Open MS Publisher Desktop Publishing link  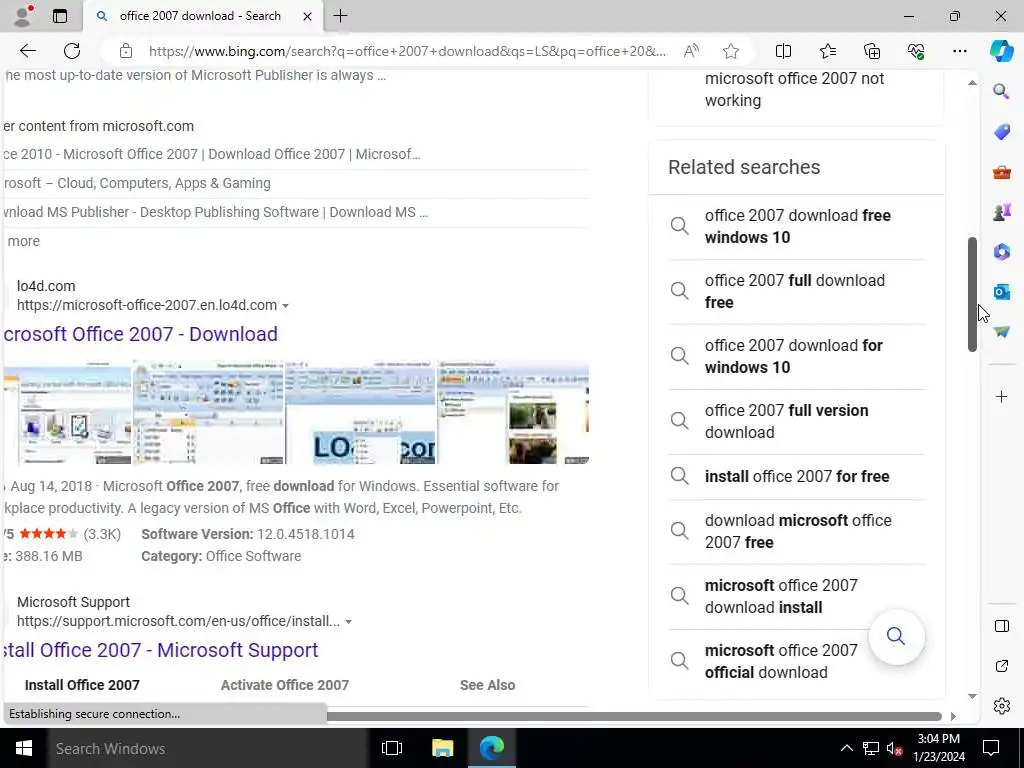click(216, 212)
